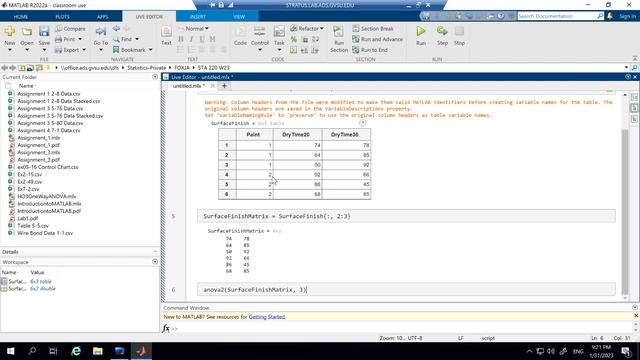
Task: Click the Open folder icon
Action: pyautogui.click(x=27, y=31)
